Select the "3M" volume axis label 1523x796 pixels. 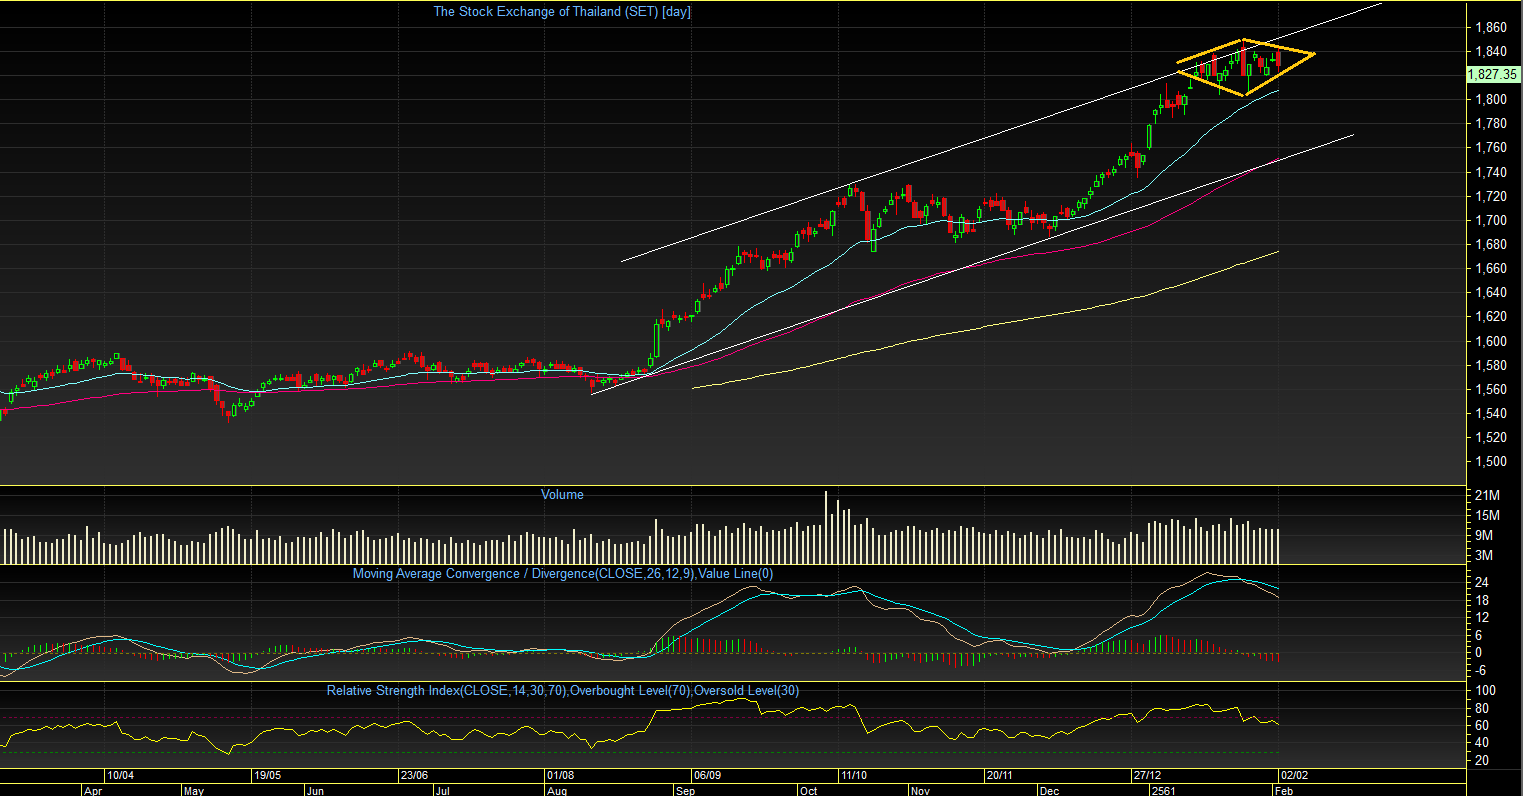tap(1485, 555)
